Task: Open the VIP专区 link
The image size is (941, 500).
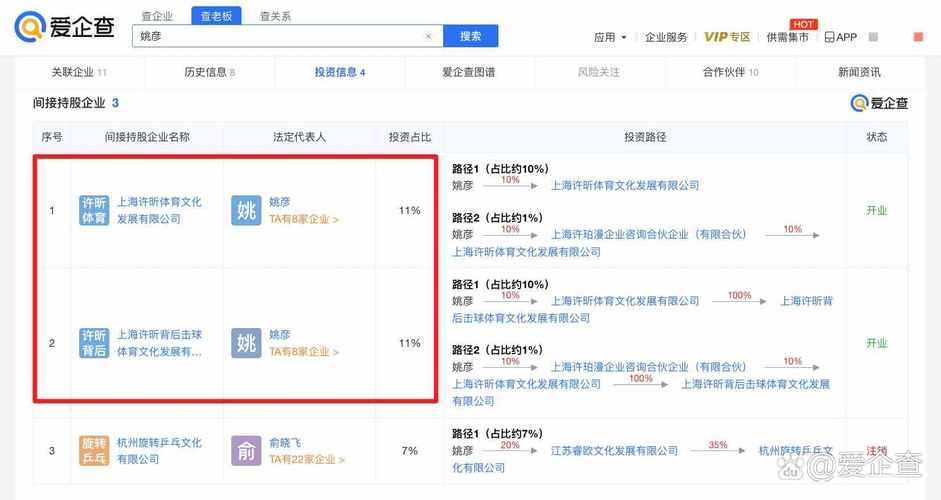Action: pyautogui.click(x=727, y=37)
